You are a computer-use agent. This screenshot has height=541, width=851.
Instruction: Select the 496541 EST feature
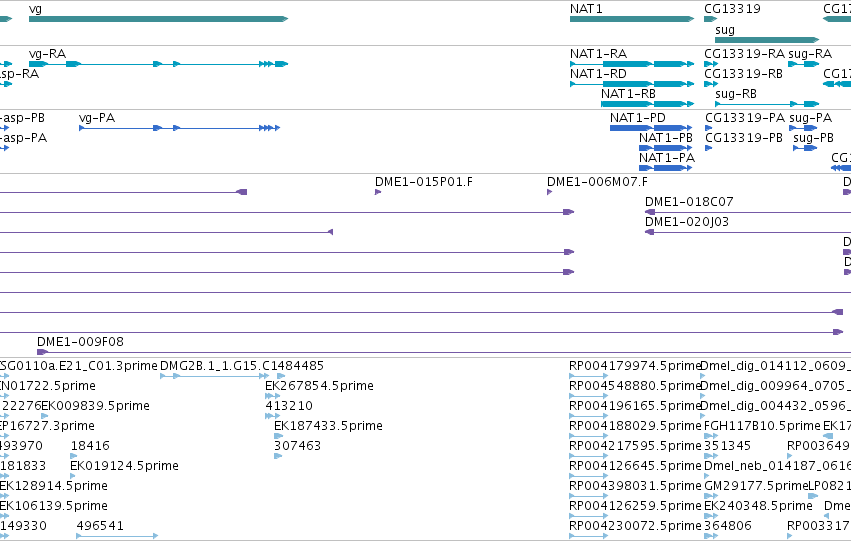(117, 536)
